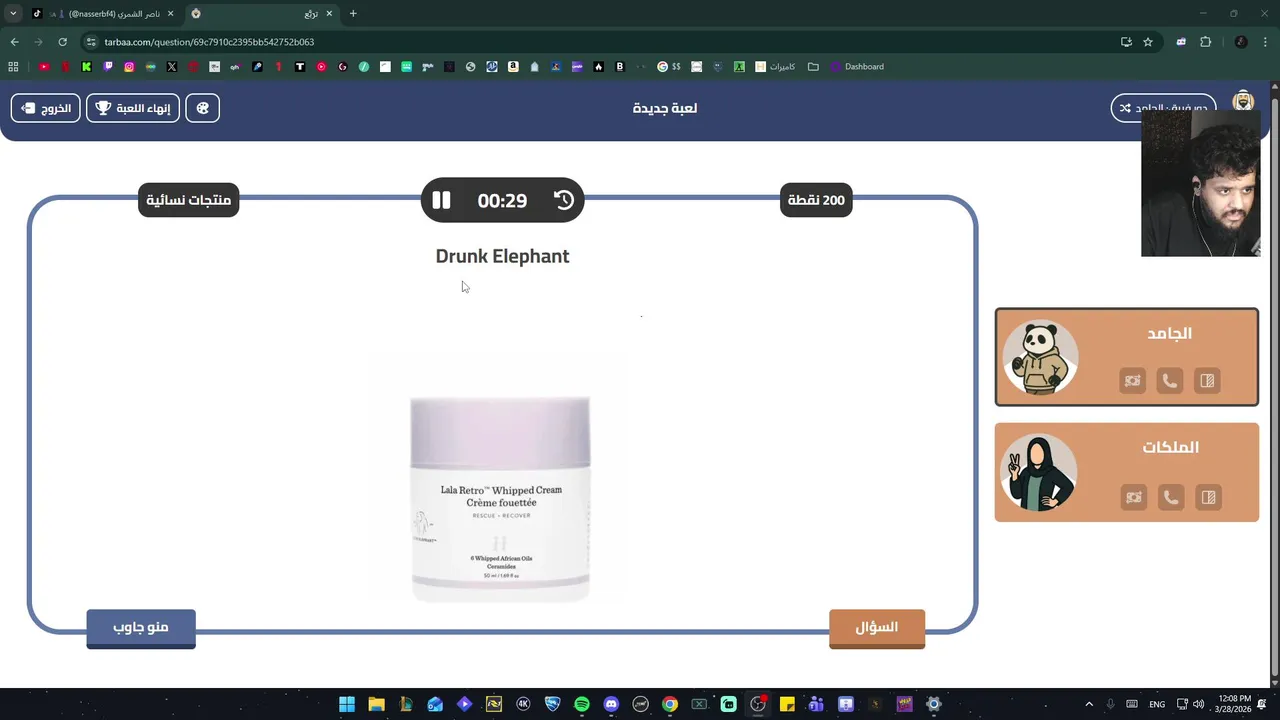Screen dimensions: 1280x720
Task: Switch the ENG input language
Action: tap(1157, 704)
